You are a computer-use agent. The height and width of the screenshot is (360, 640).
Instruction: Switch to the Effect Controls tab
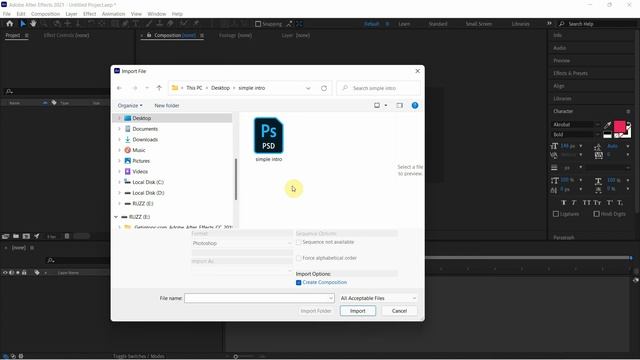pyautogui.click(x=66, y=36)
